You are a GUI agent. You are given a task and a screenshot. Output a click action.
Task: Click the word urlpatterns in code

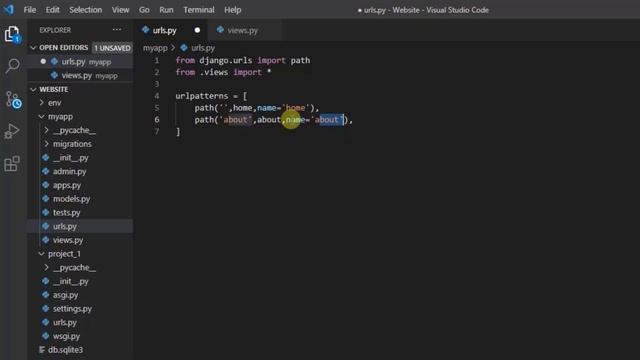coord(202,96)
